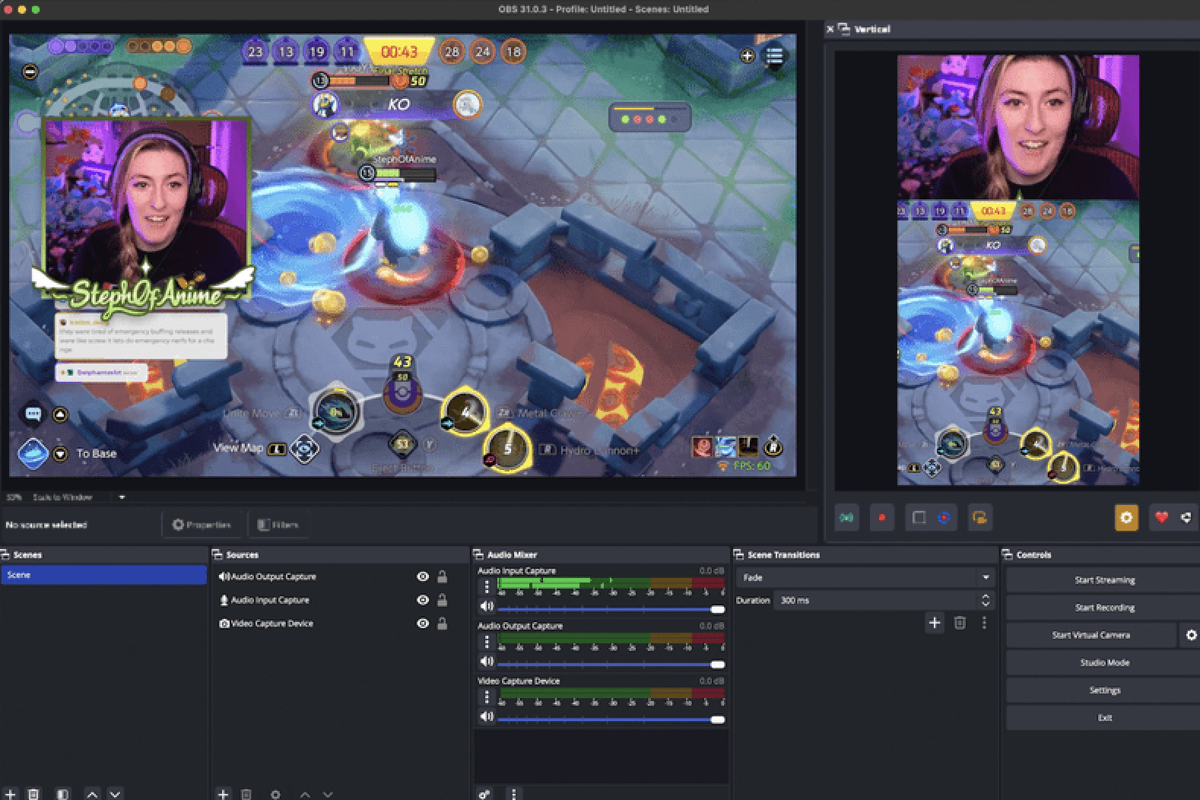Open Video Capture Device three-dot options
1200x800 pixels.
pos(487,697)
